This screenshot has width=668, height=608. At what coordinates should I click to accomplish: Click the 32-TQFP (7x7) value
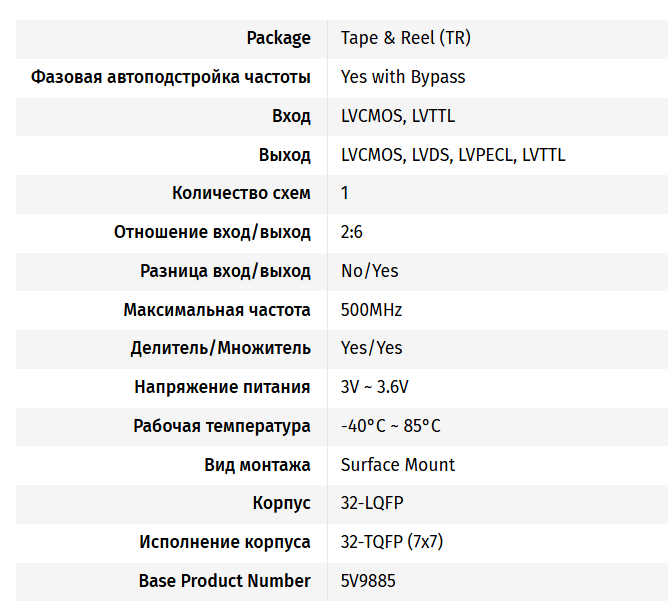point(392,542)
